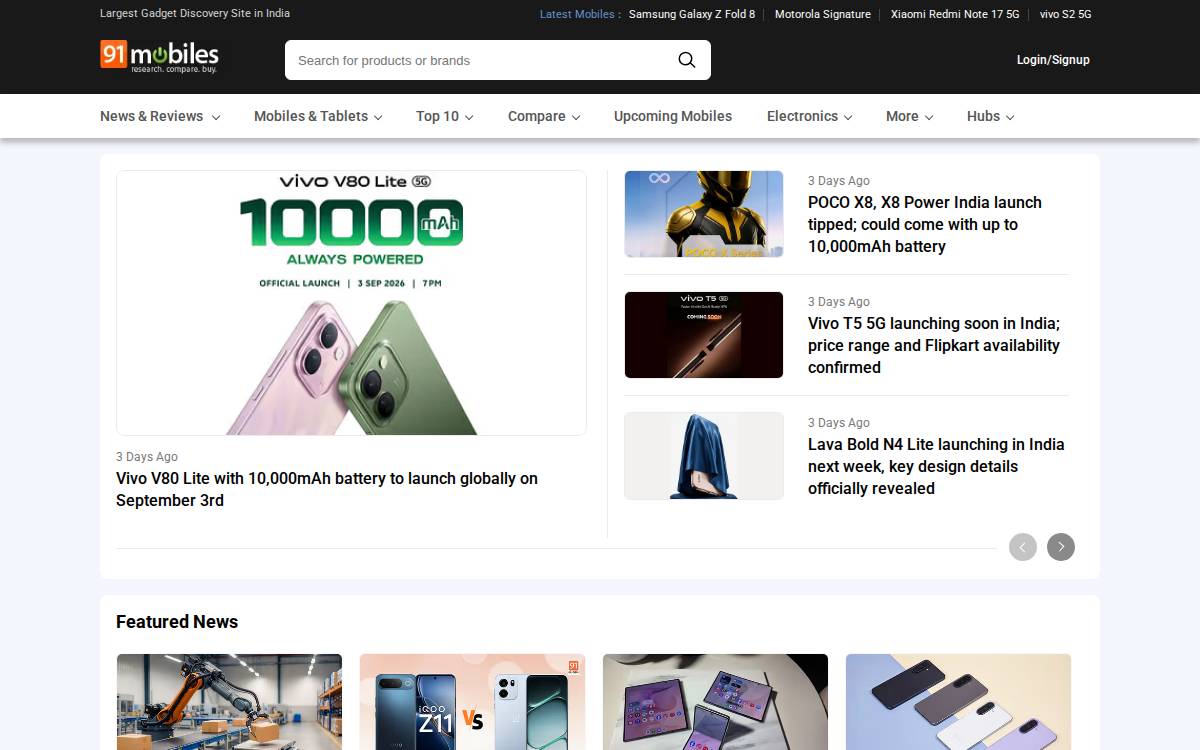Open POCO X8 article thumbnail
1200x750 pixels.
(x=704, y=214)
